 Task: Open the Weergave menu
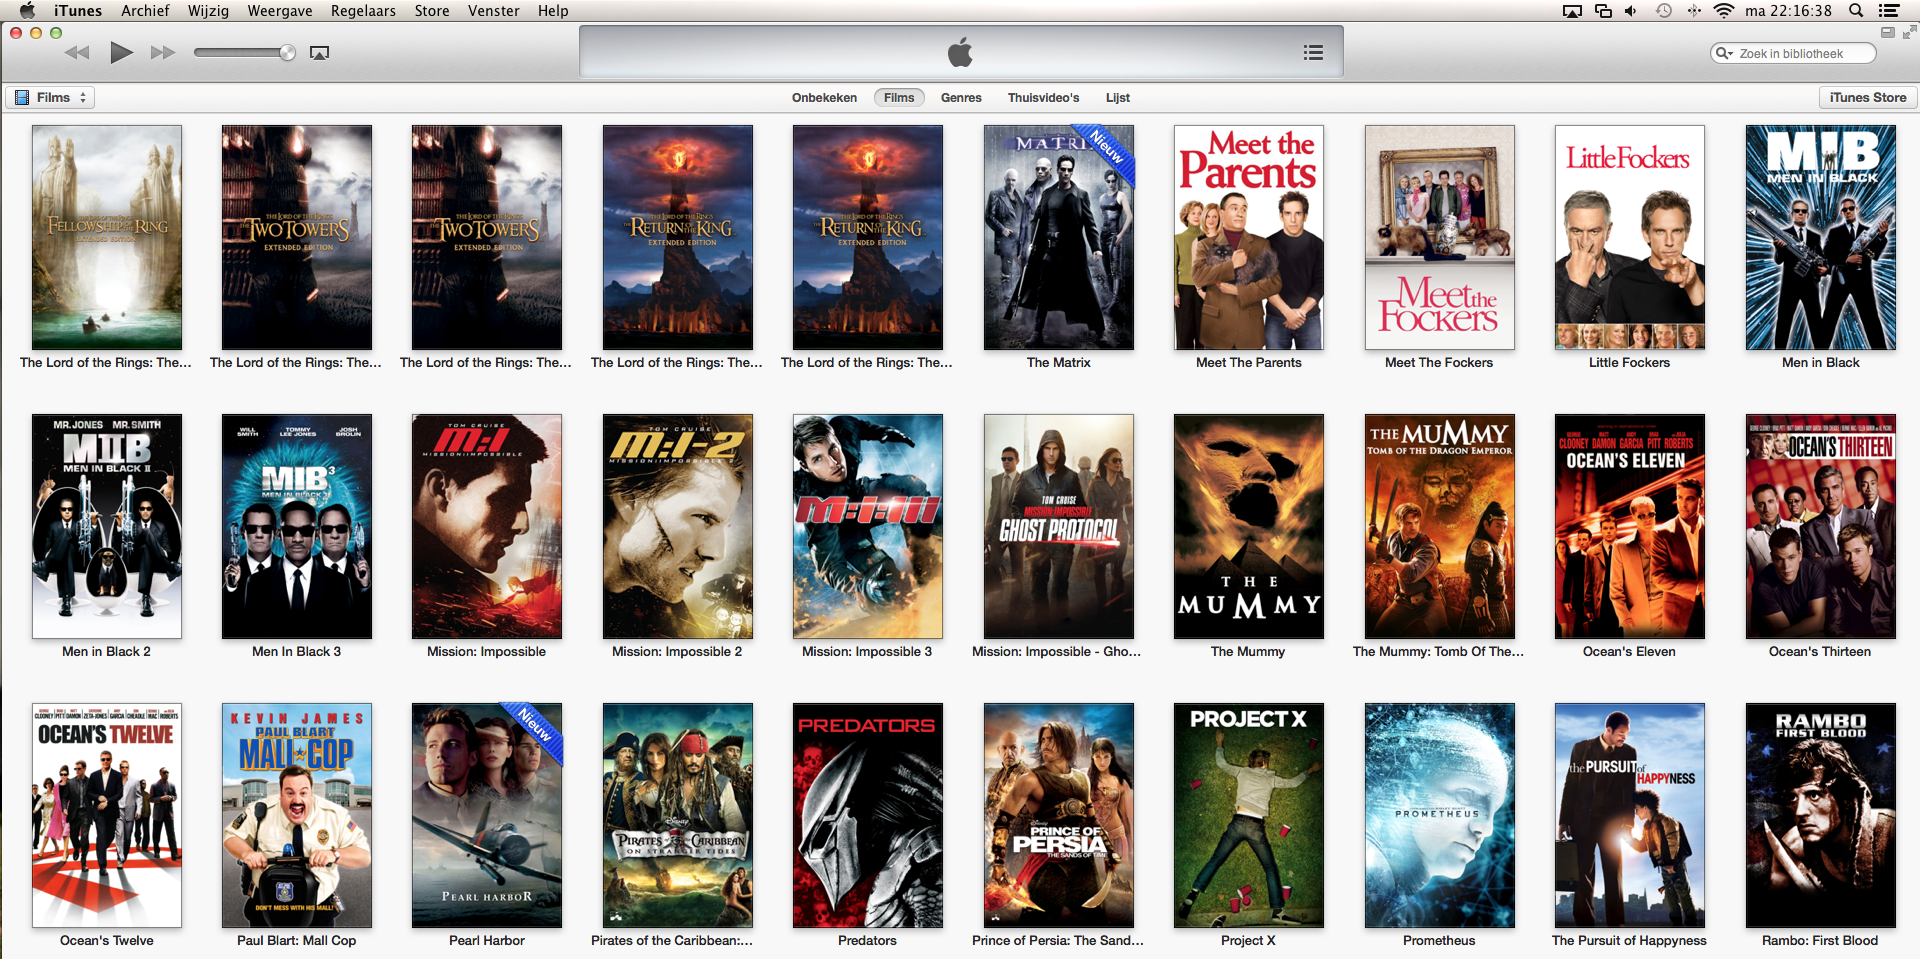tap(280, 11)
